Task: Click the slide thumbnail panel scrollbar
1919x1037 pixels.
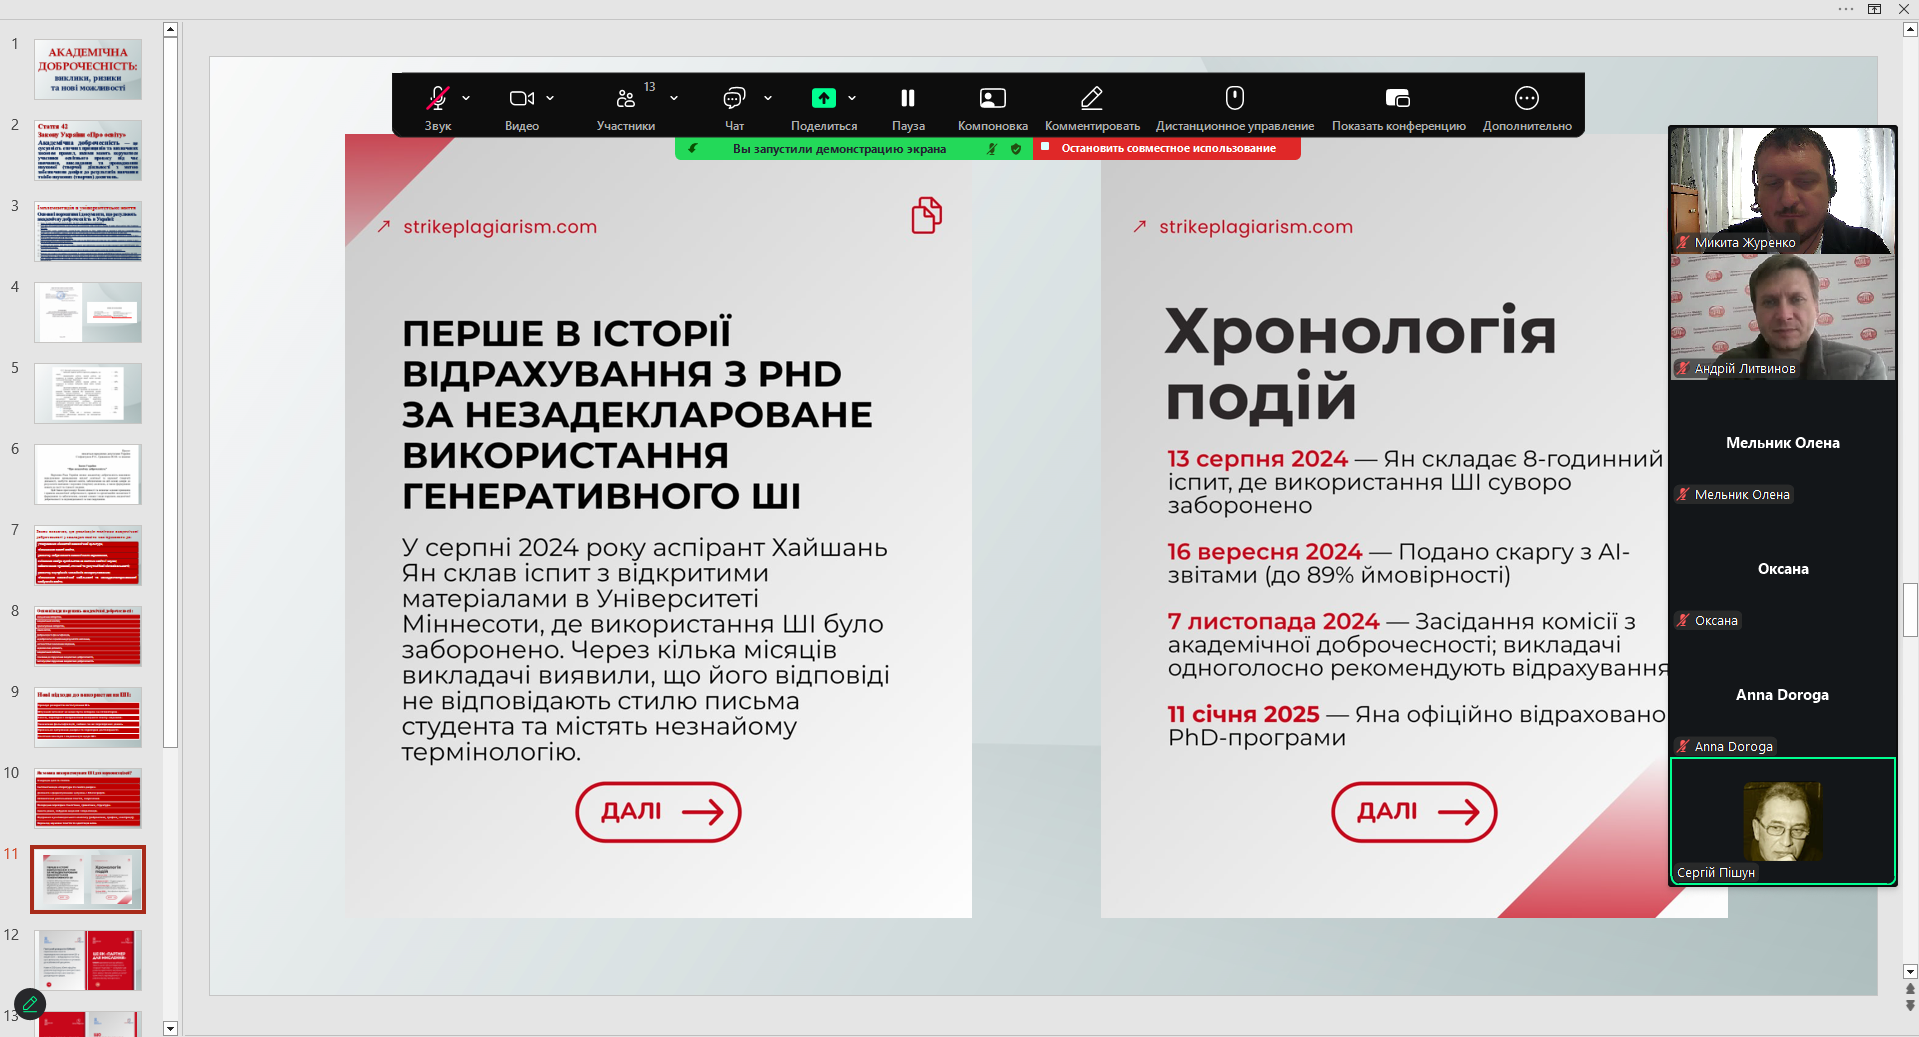Action: click(x=170, y=400)
